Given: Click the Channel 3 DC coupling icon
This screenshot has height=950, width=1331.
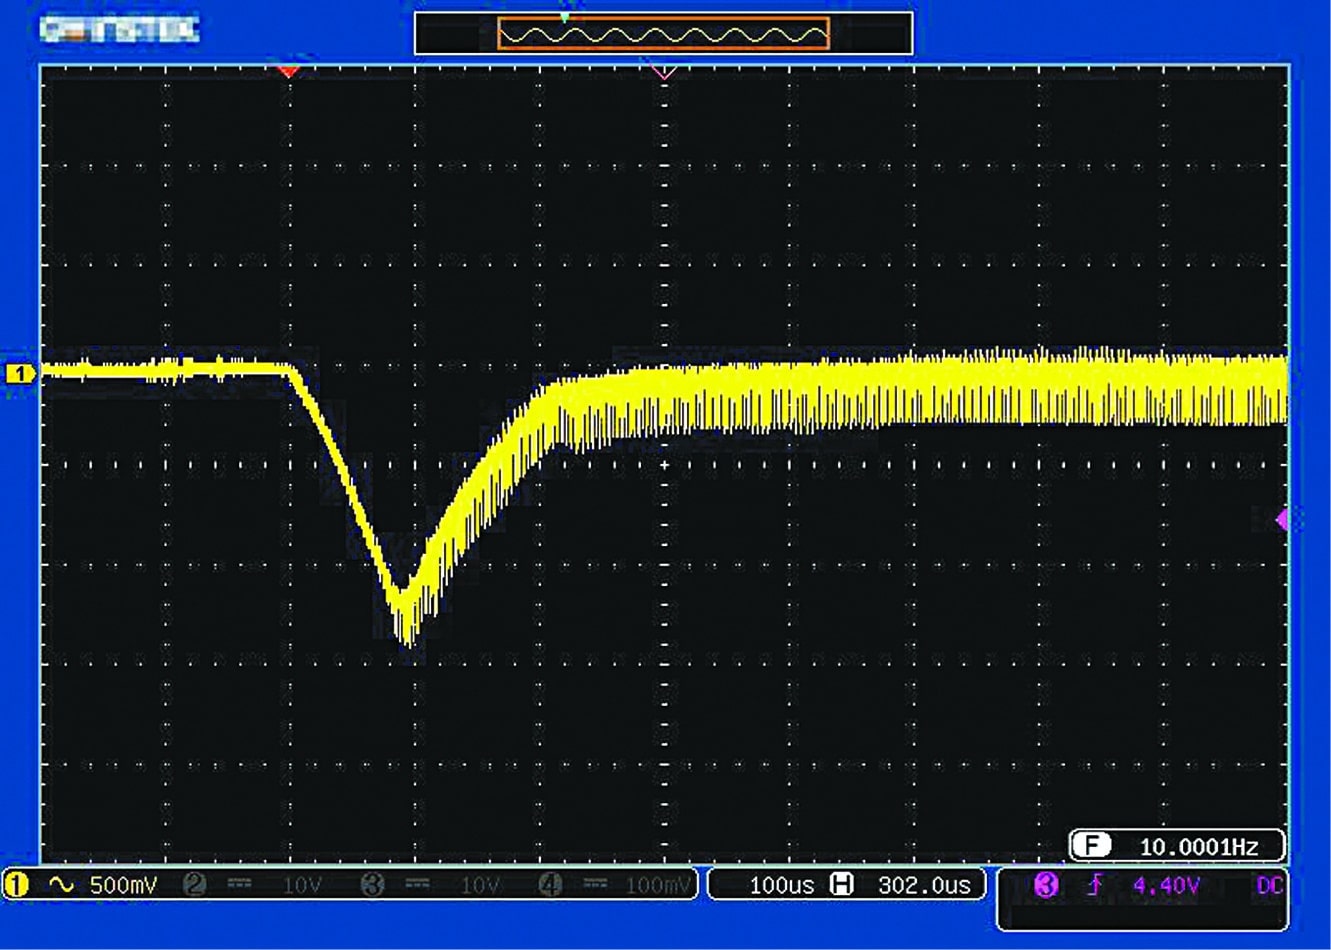Looking at the screenshot, I should [x=417, y=884].
